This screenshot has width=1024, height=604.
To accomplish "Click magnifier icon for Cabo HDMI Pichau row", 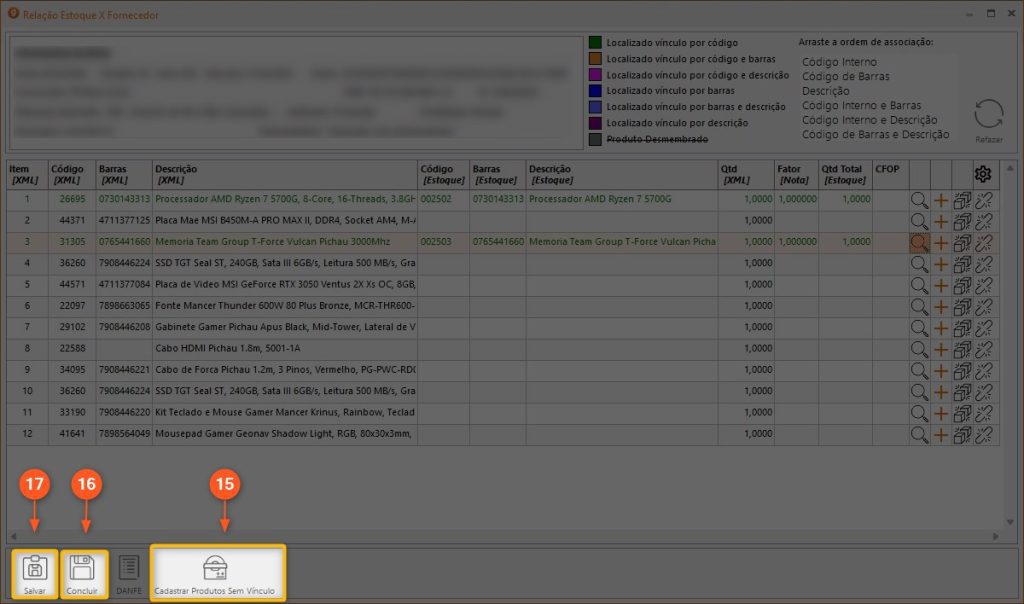I will click(x=919, y=350).
